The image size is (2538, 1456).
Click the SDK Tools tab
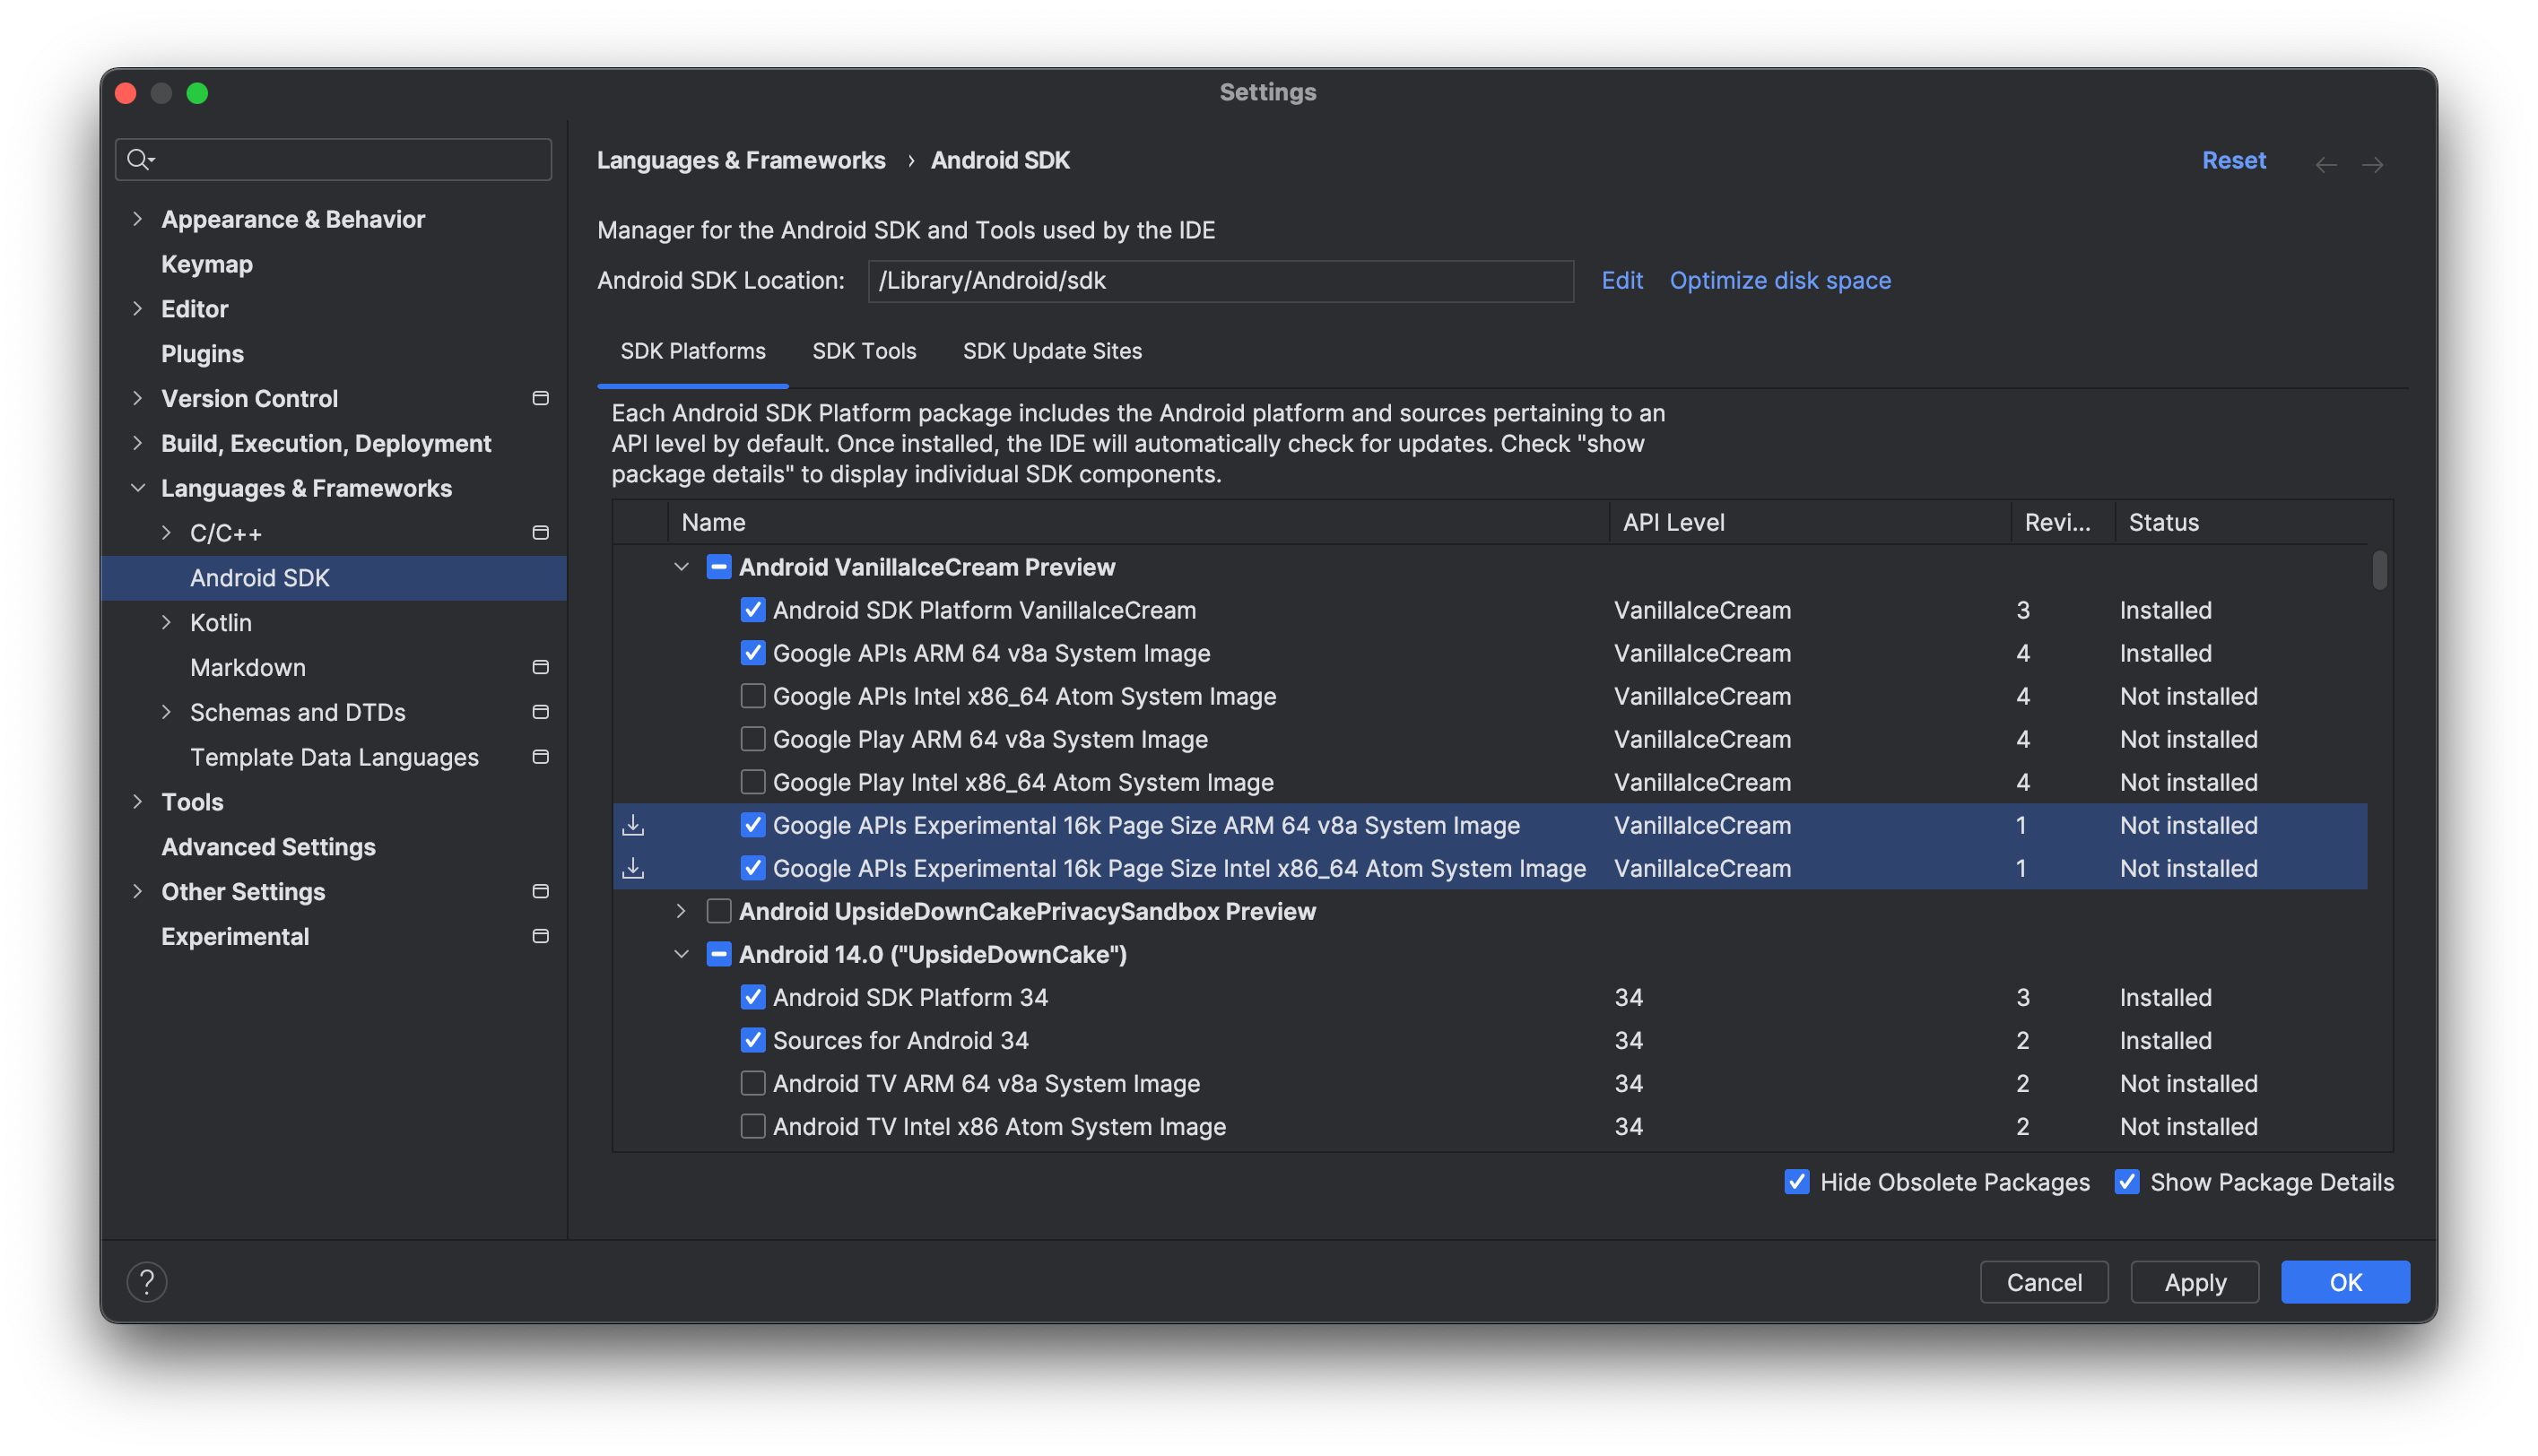click(863, 349)
